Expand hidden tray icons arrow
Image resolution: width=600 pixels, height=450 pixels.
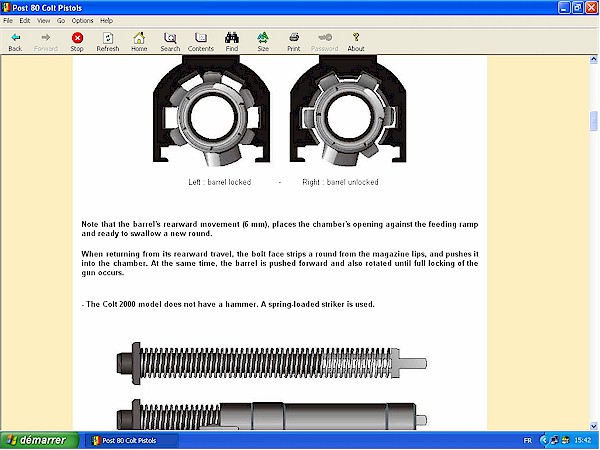544,441
